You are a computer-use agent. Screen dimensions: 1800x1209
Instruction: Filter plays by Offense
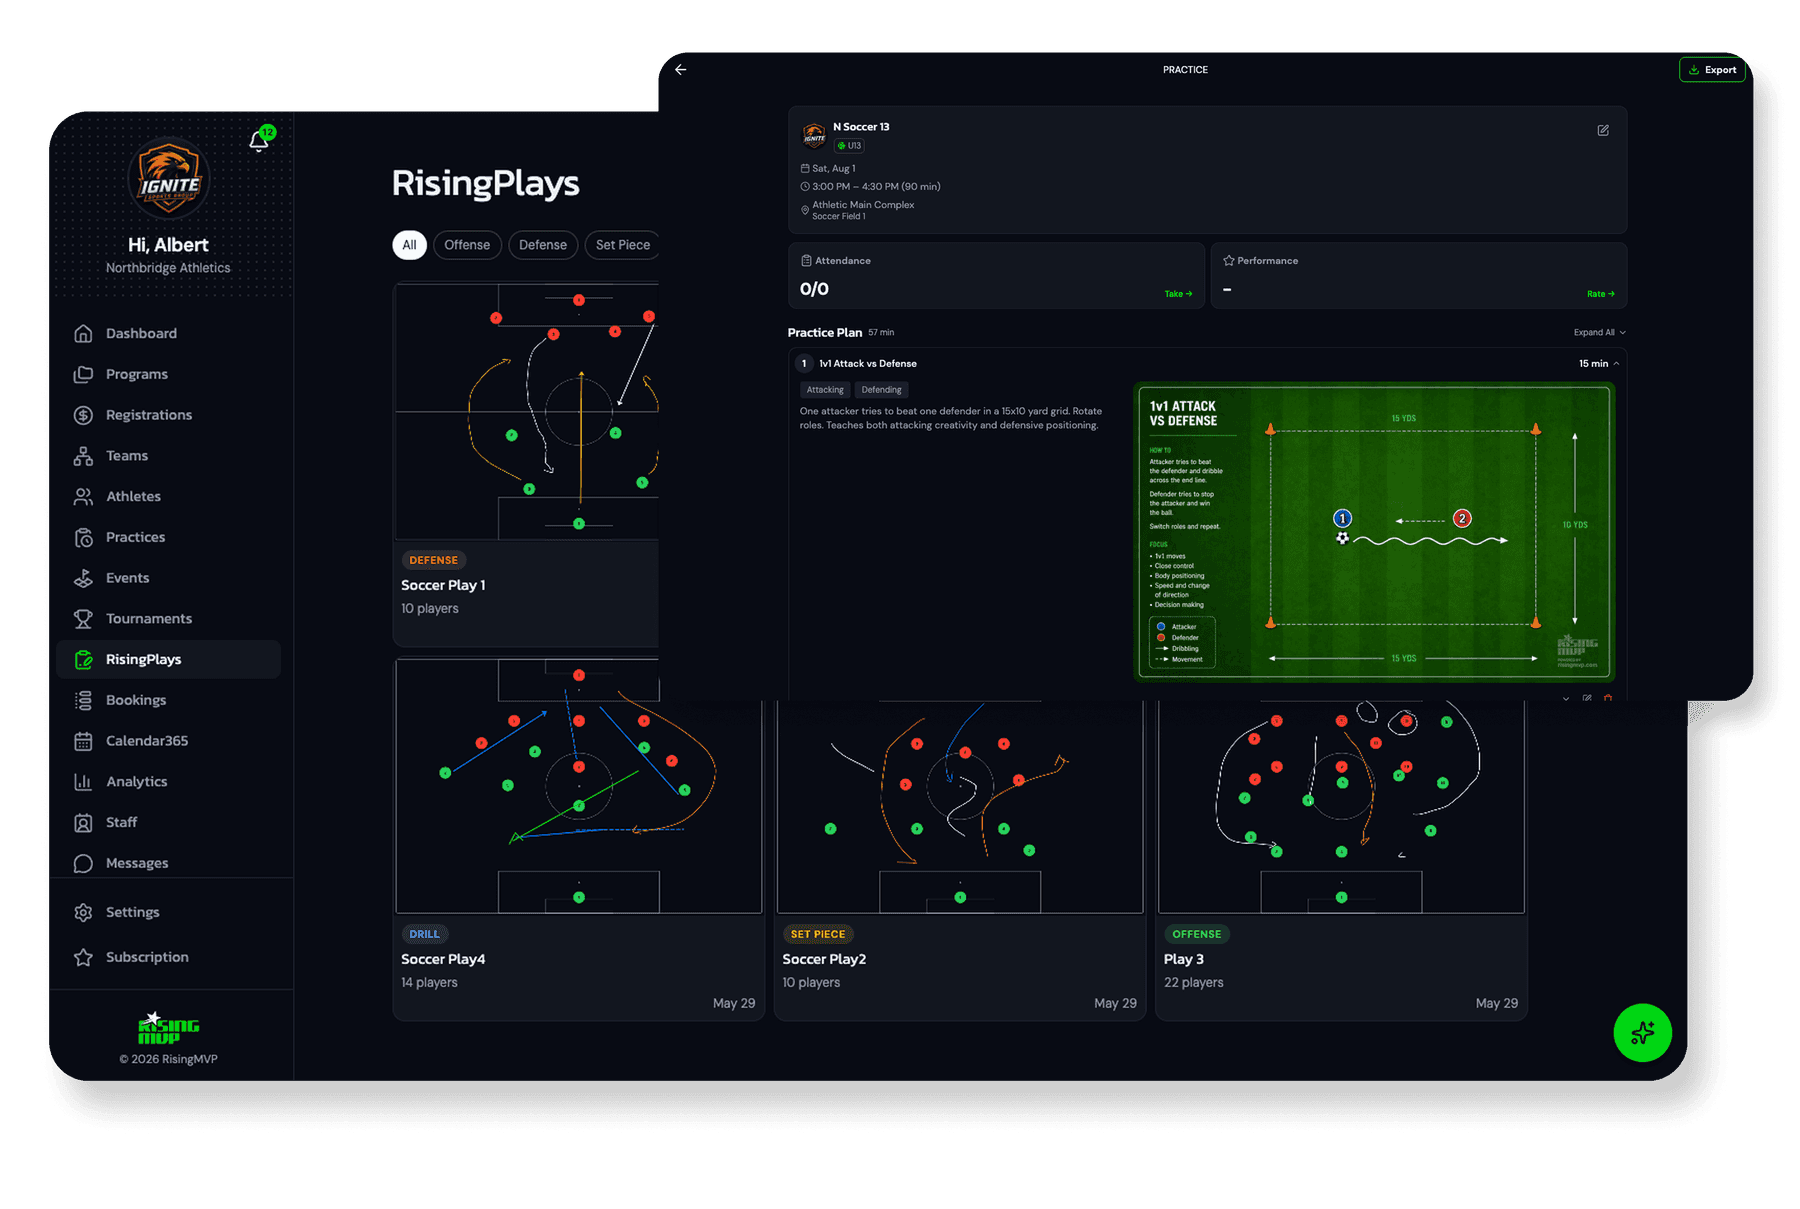click(467, 245)
